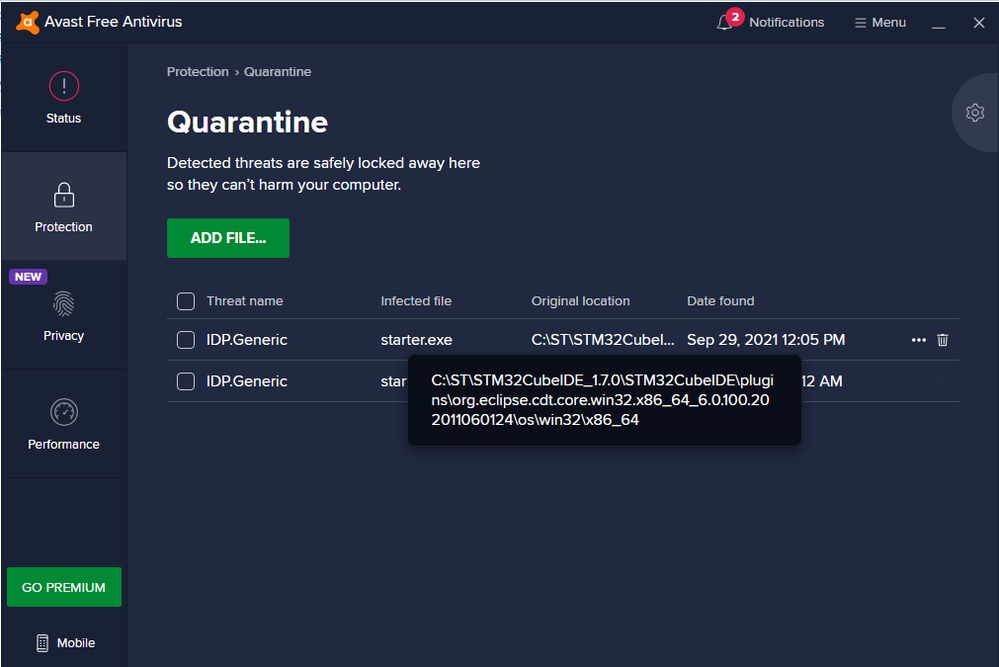Check the select-all Threat name checkbox
This screenshot has height=667, width=999.
click(185, 301)
